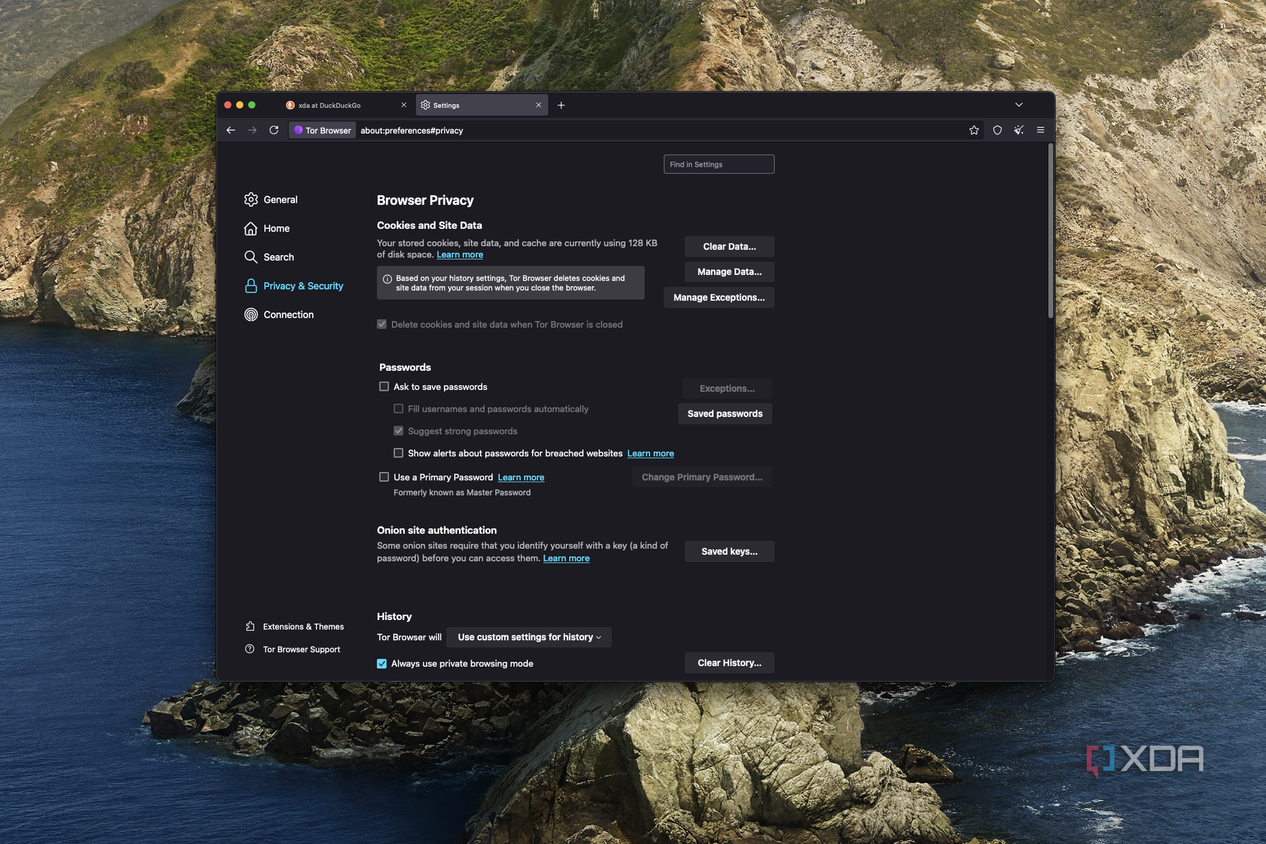Reload the page with refresh icon

point(274,130)
